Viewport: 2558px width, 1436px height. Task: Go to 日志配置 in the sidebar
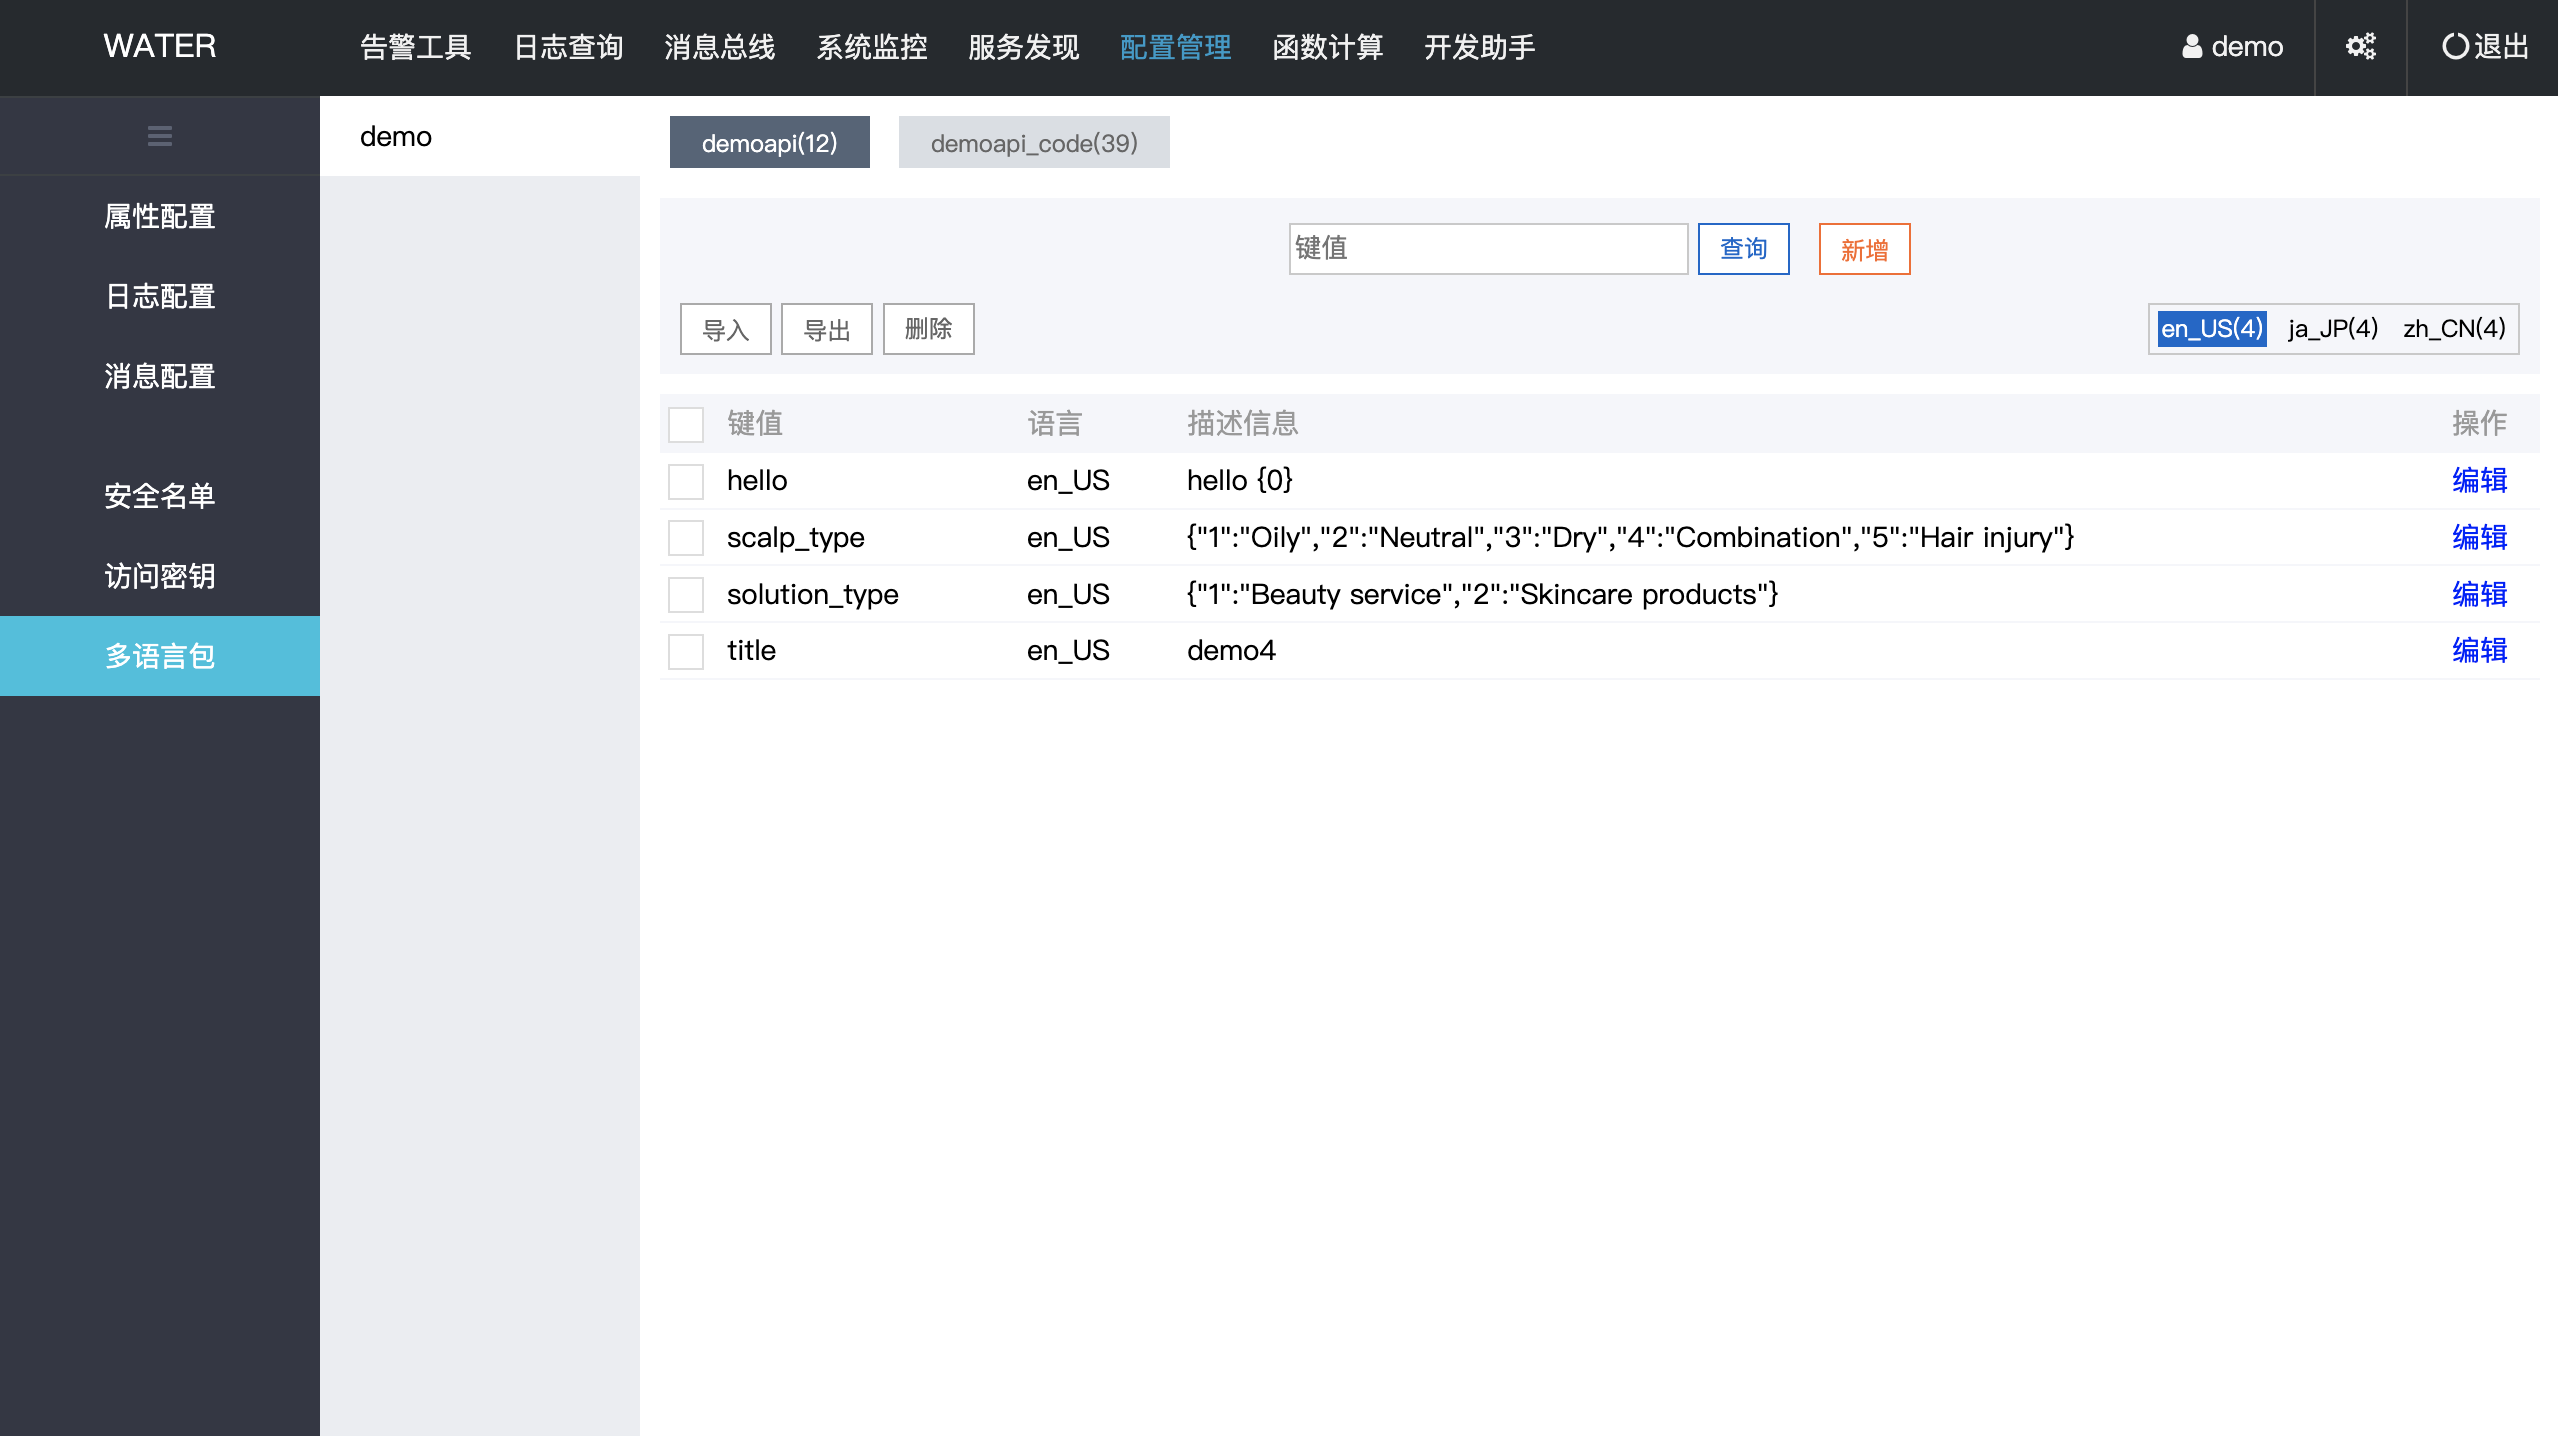point(160,296)
